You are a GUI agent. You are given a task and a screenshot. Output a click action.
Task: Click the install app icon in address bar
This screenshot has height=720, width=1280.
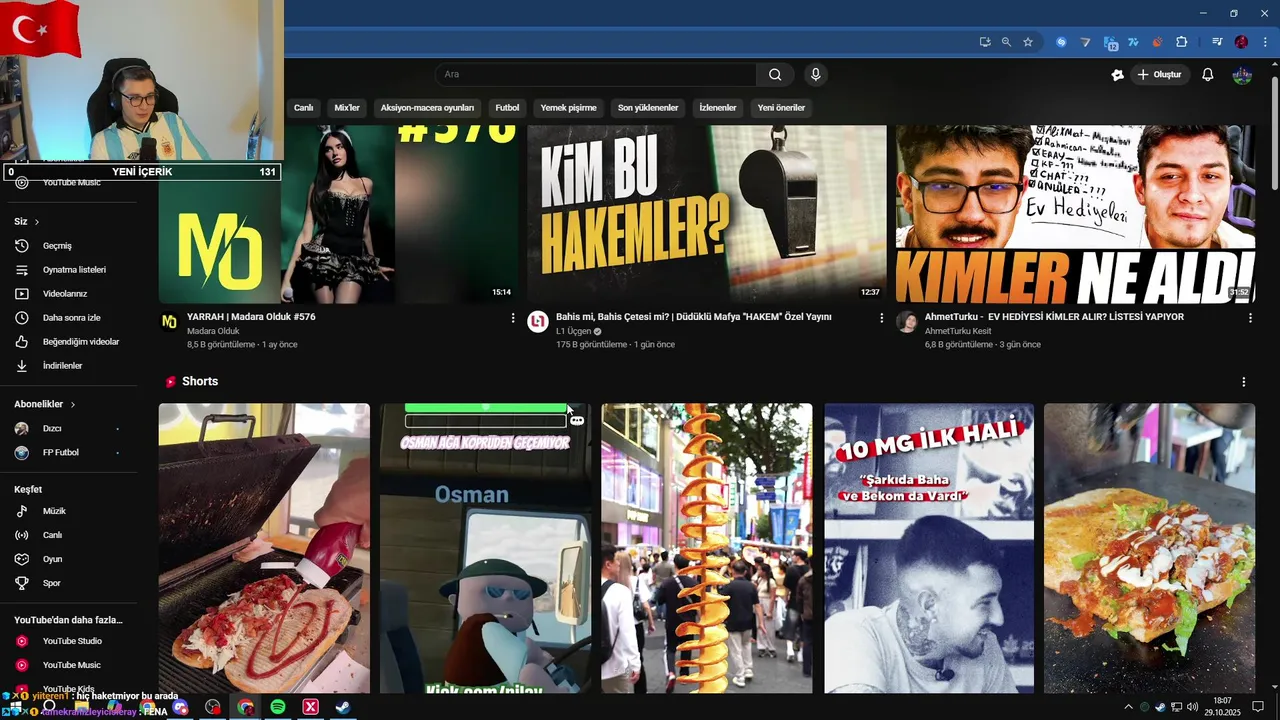click(985, 42)
